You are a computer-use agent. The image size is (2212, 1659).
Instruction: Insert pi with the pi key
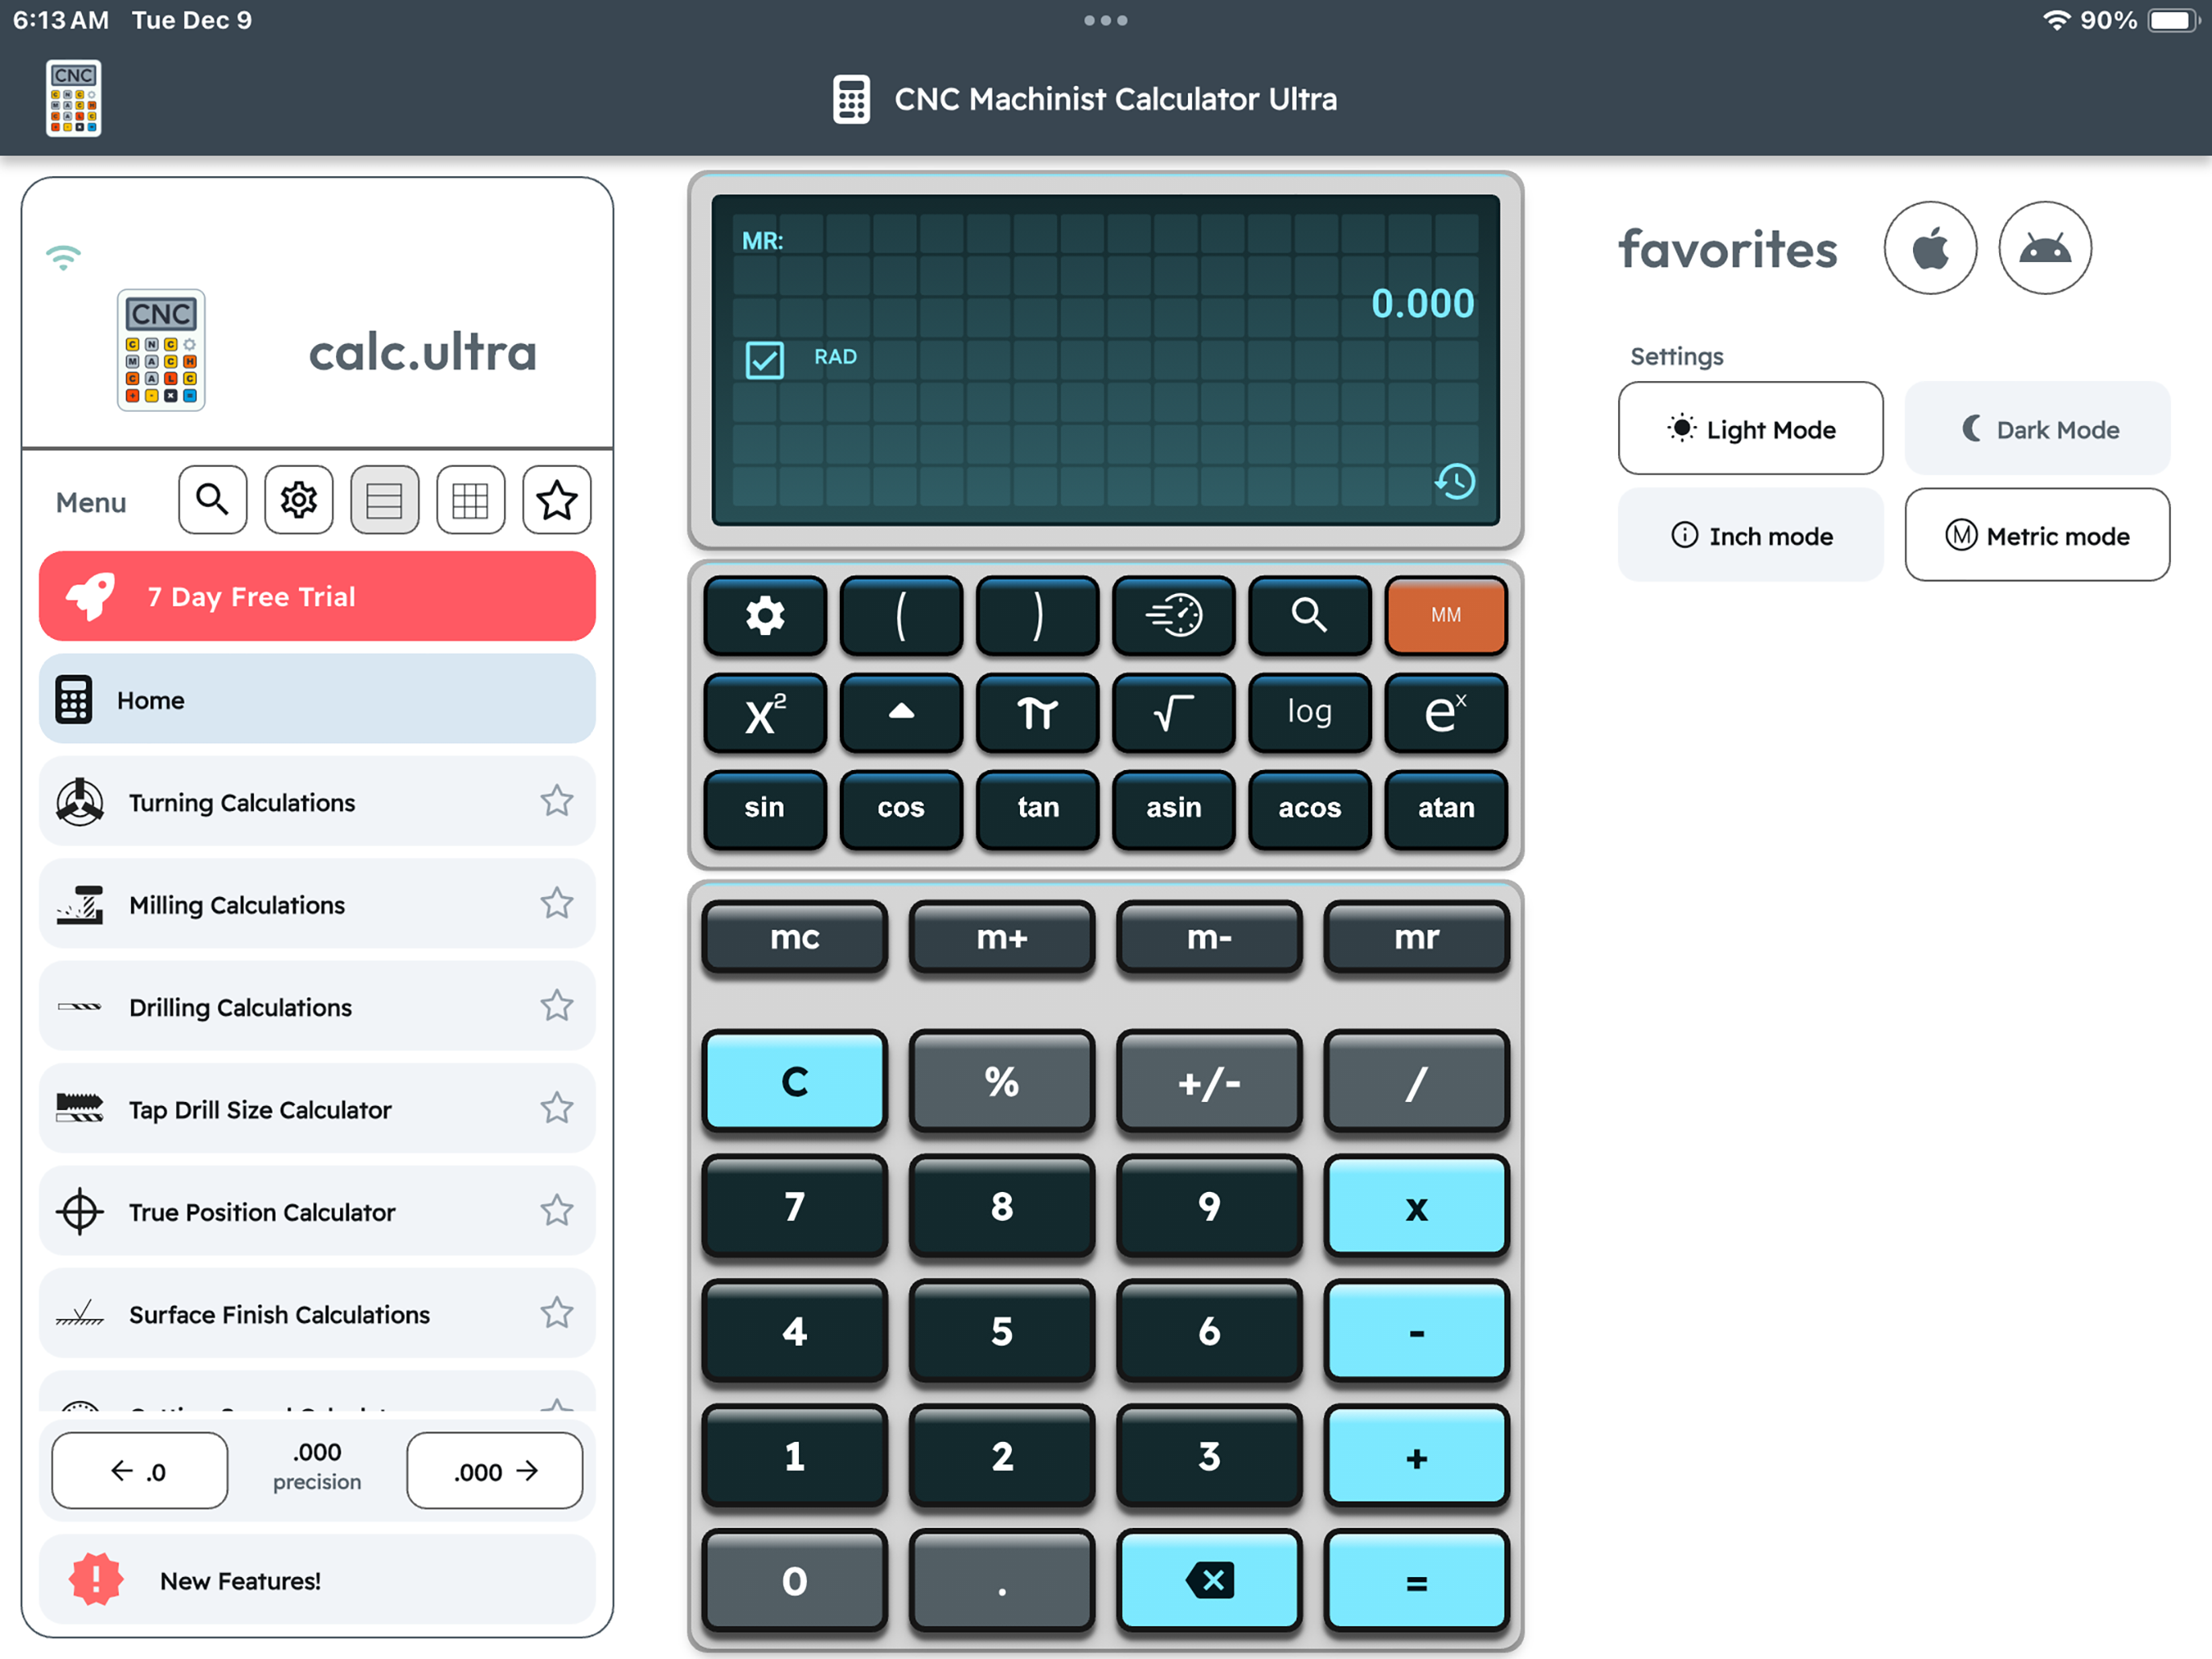click(1037, 712)
